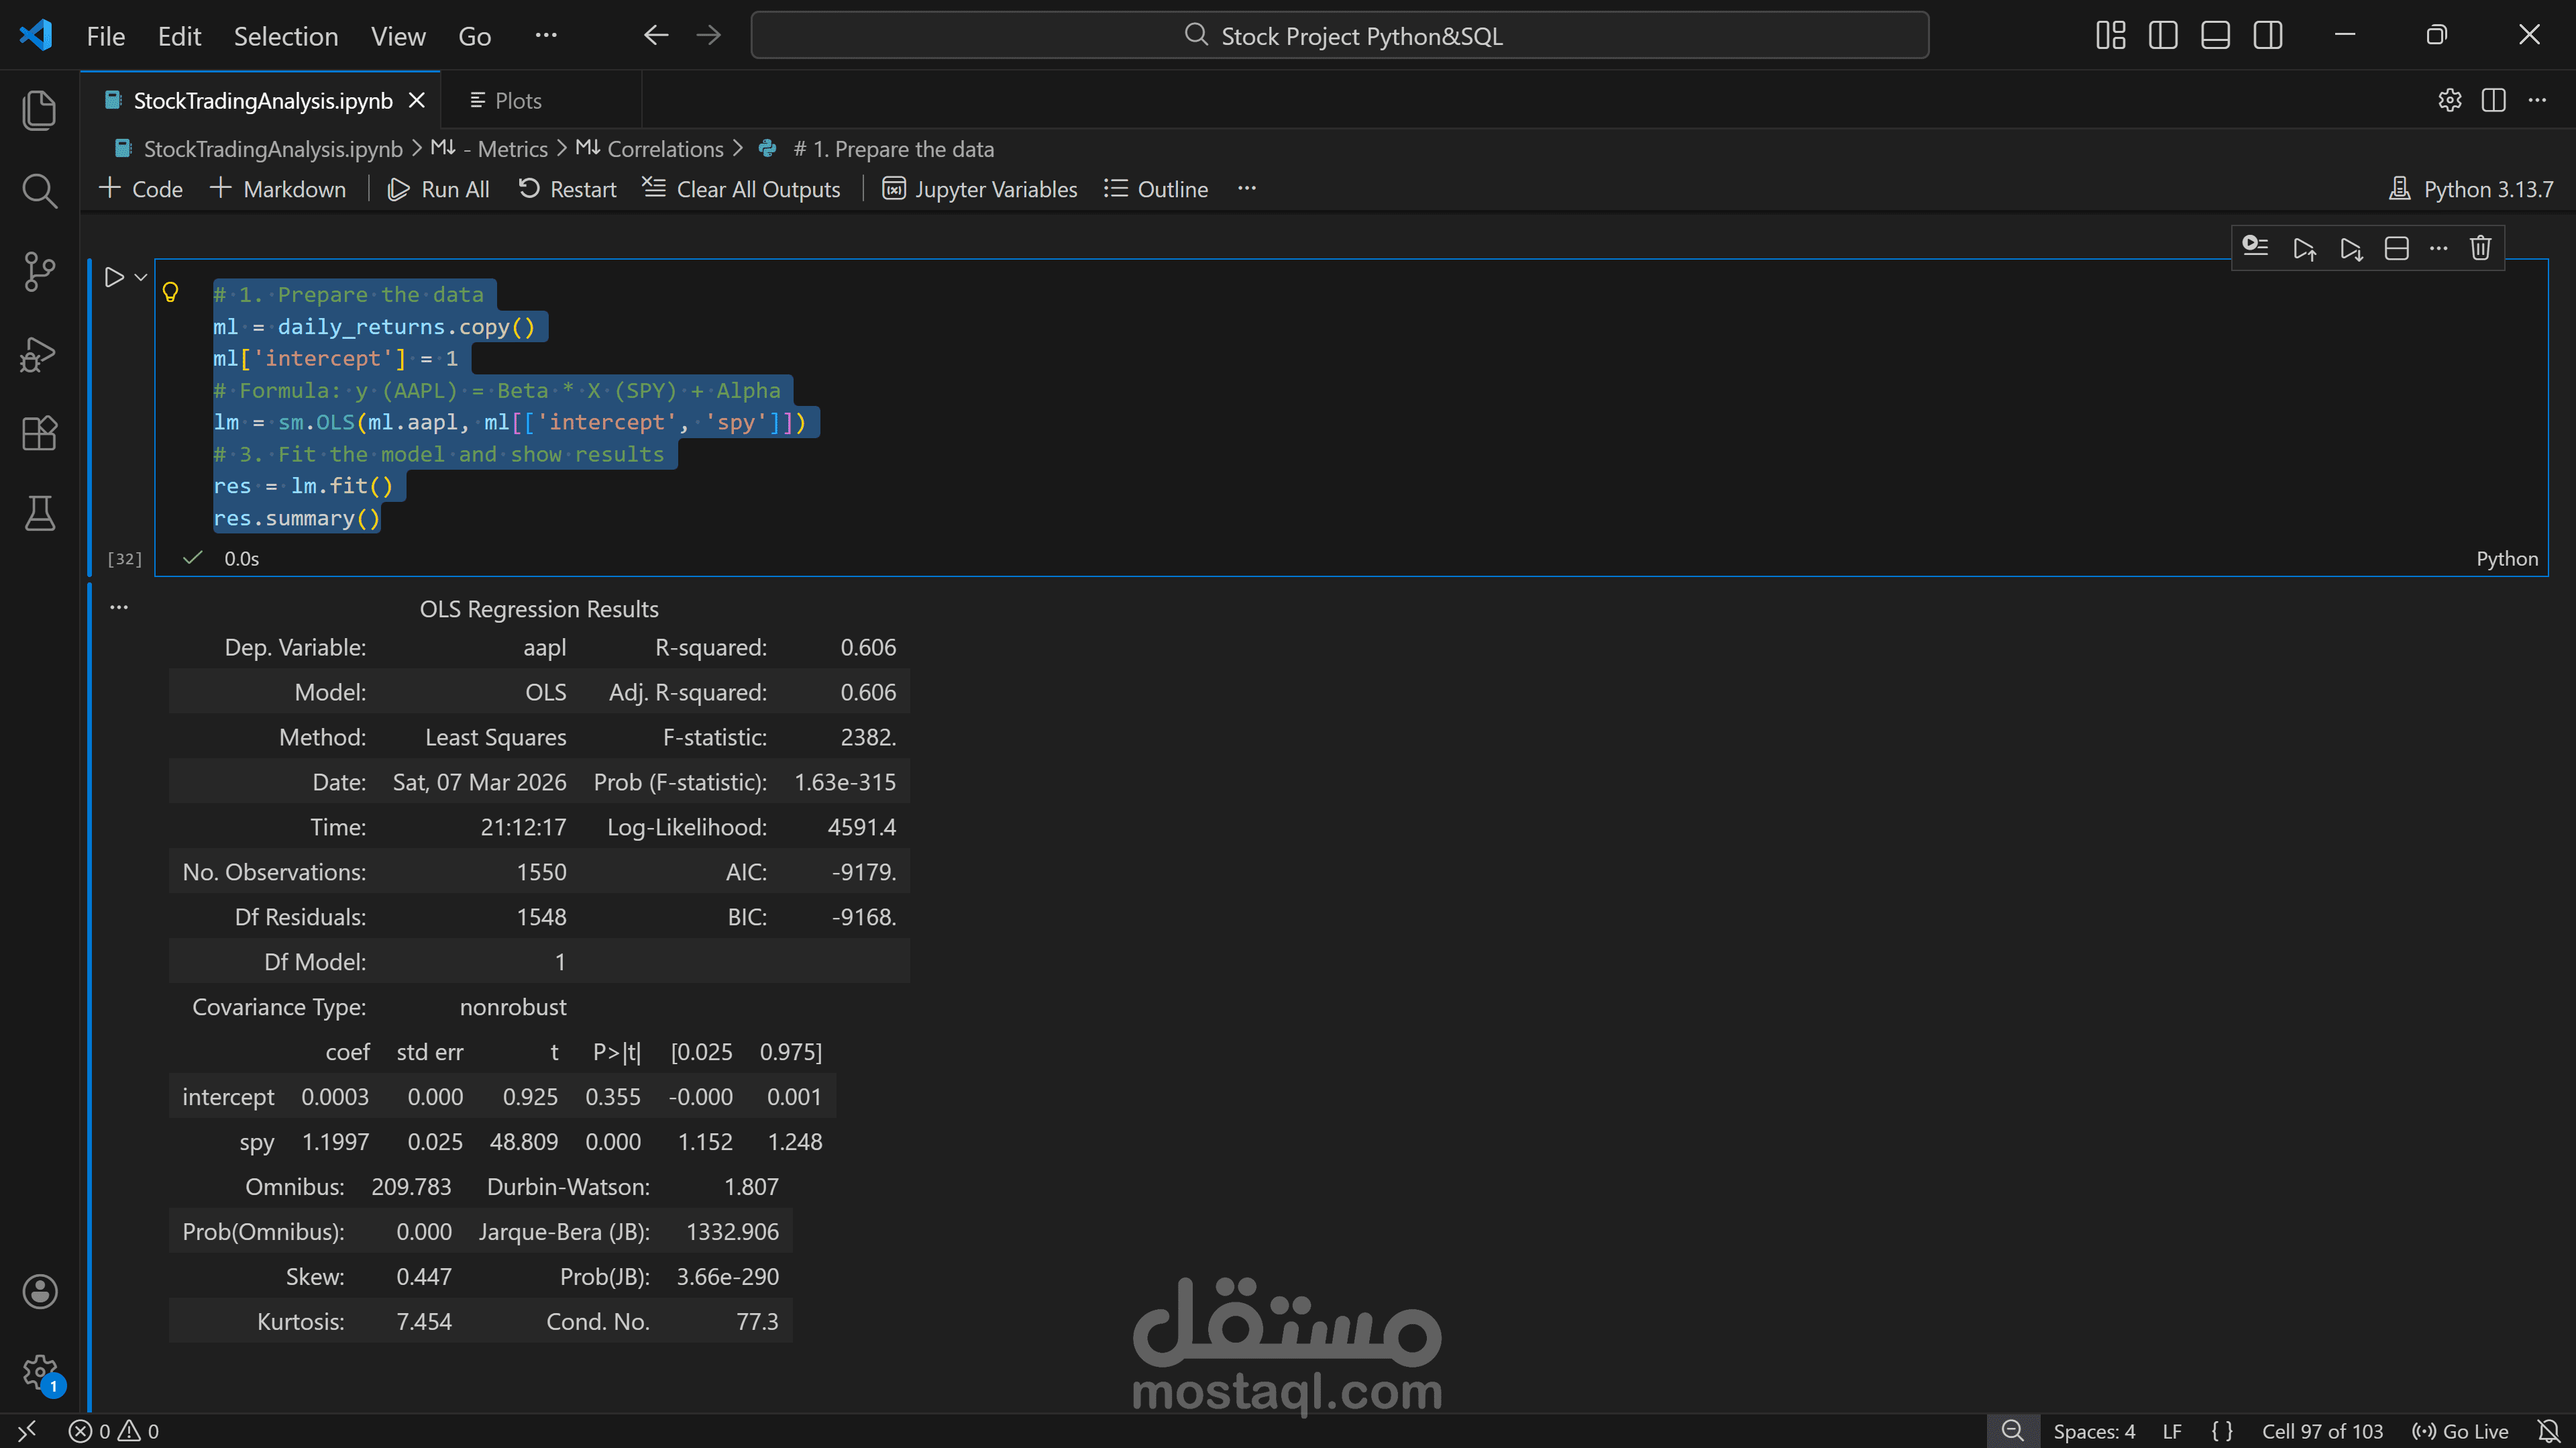Toggle the bottom Panel layout
2576x1448 pixels.
[2215, 36]
